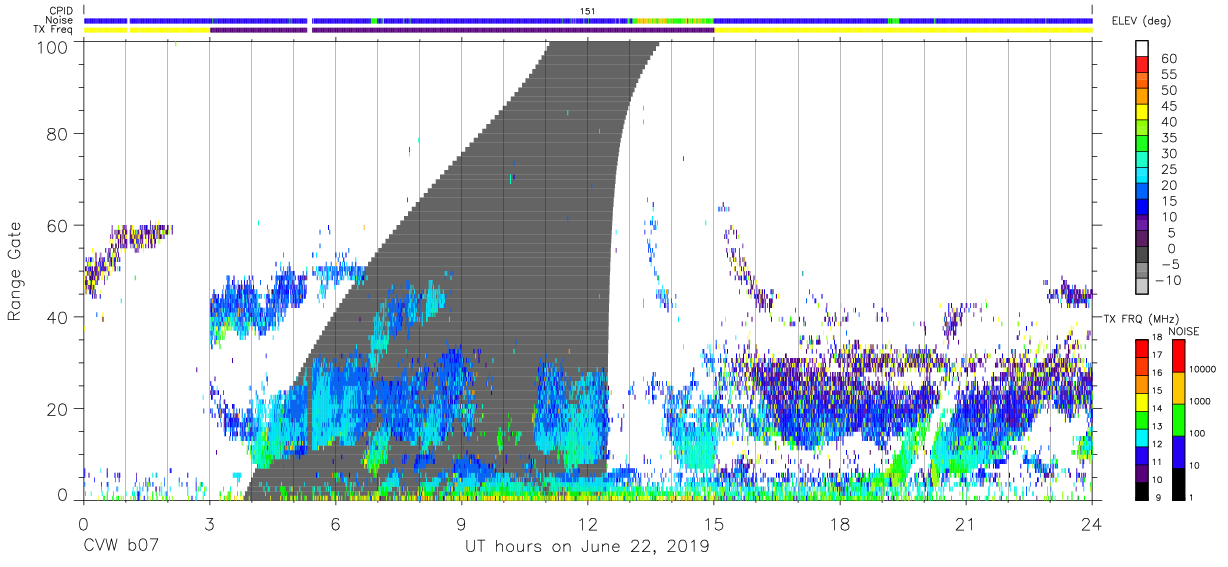Viewport: 1228px width, 567px height.
Task: Click UT hours axis tick '24'
Action: tap(1092, 523)
